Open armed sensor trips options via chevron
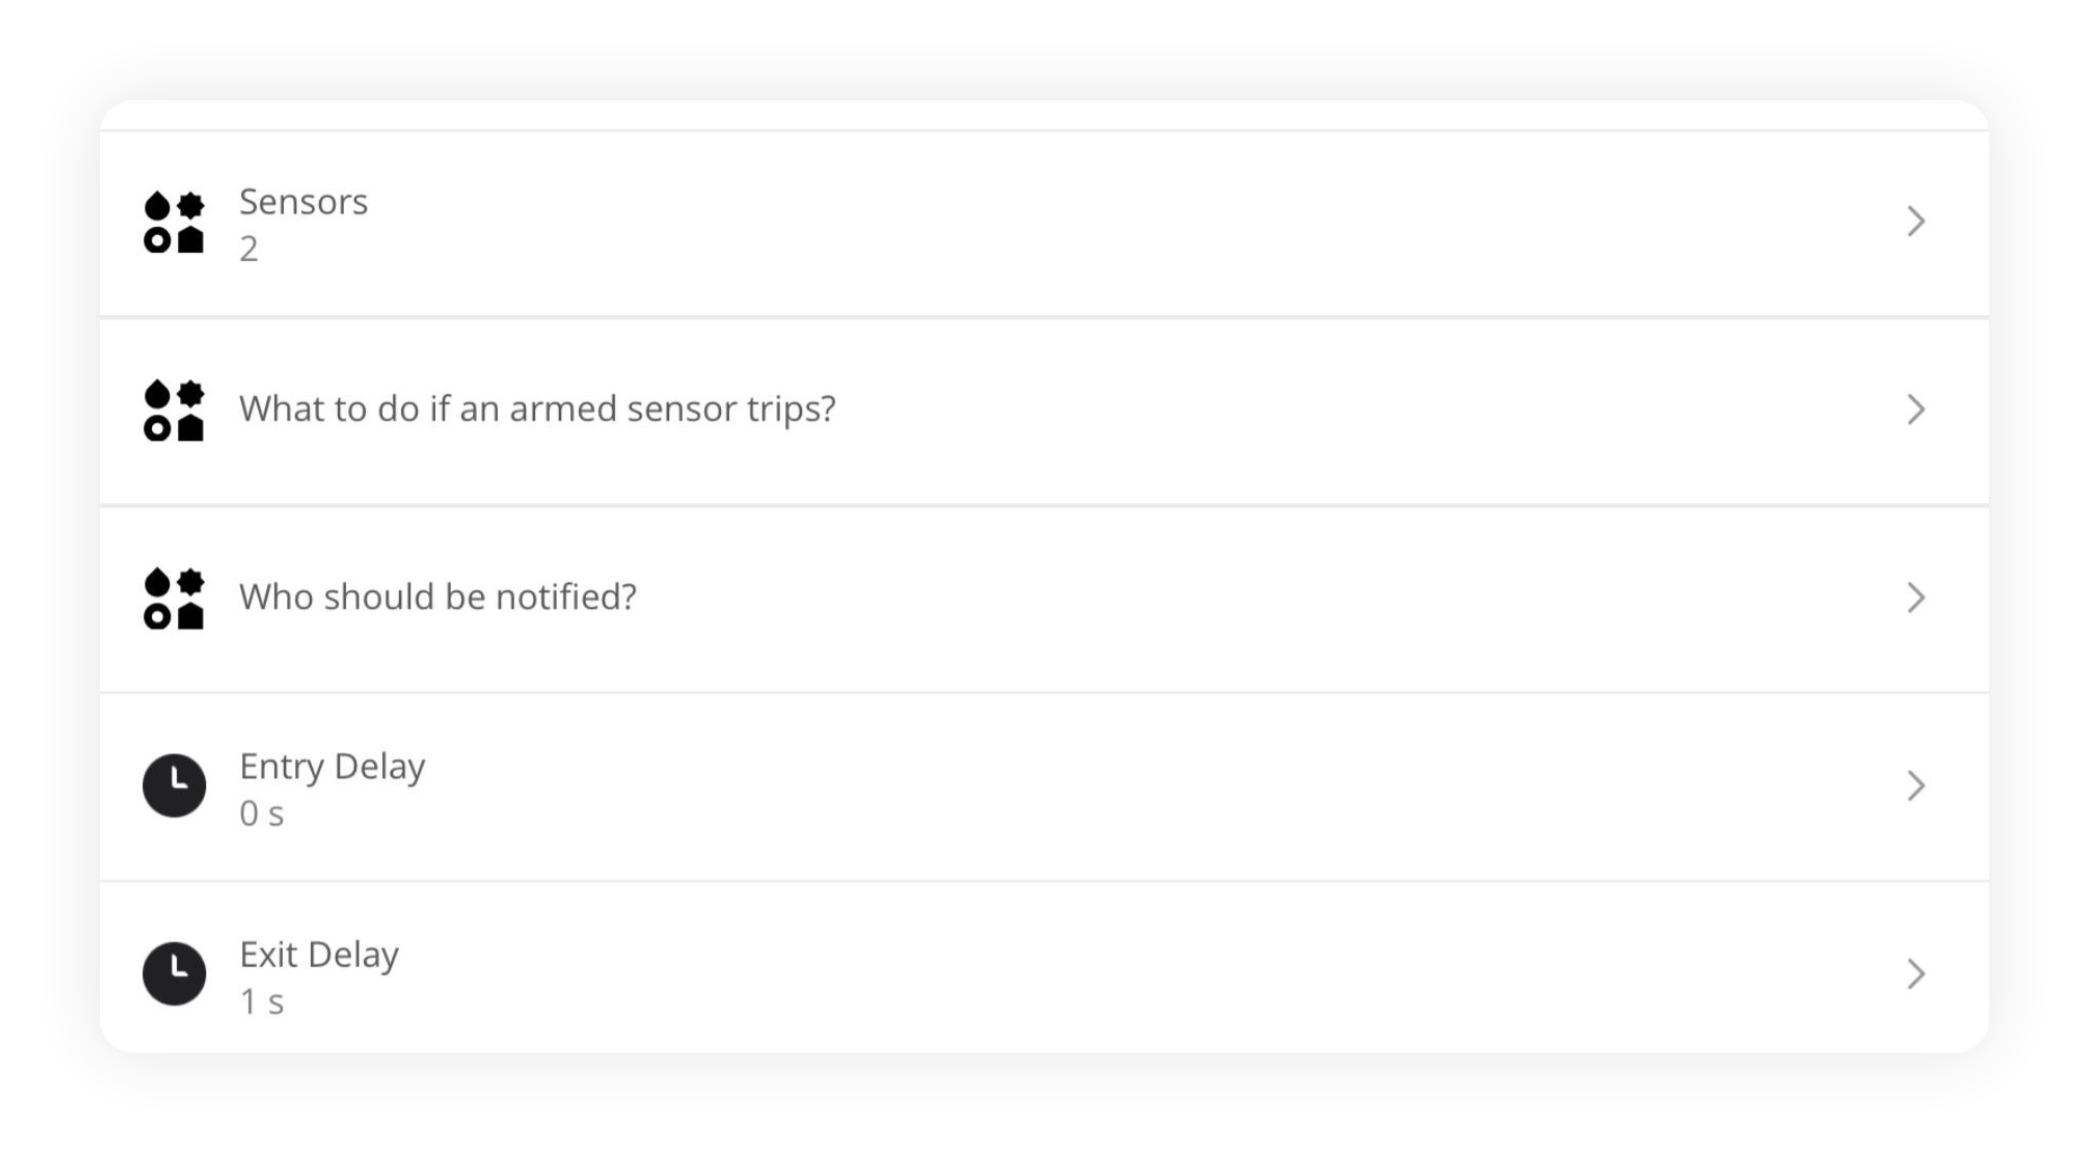 pos(1916,410)
